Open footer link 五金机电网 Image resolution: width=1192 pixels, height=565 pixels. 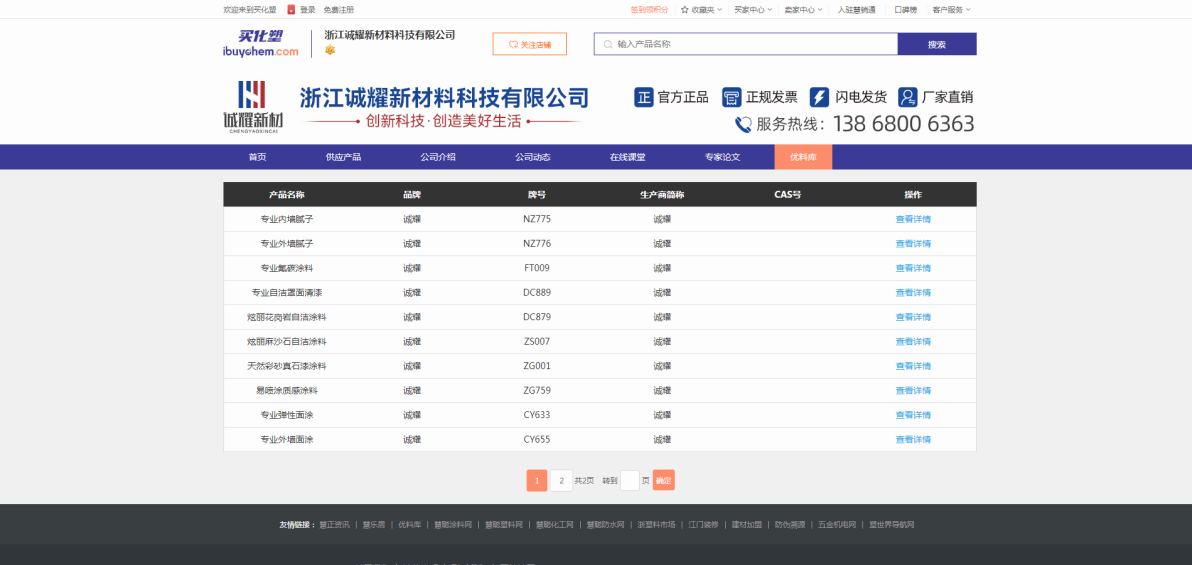[837, 525]
